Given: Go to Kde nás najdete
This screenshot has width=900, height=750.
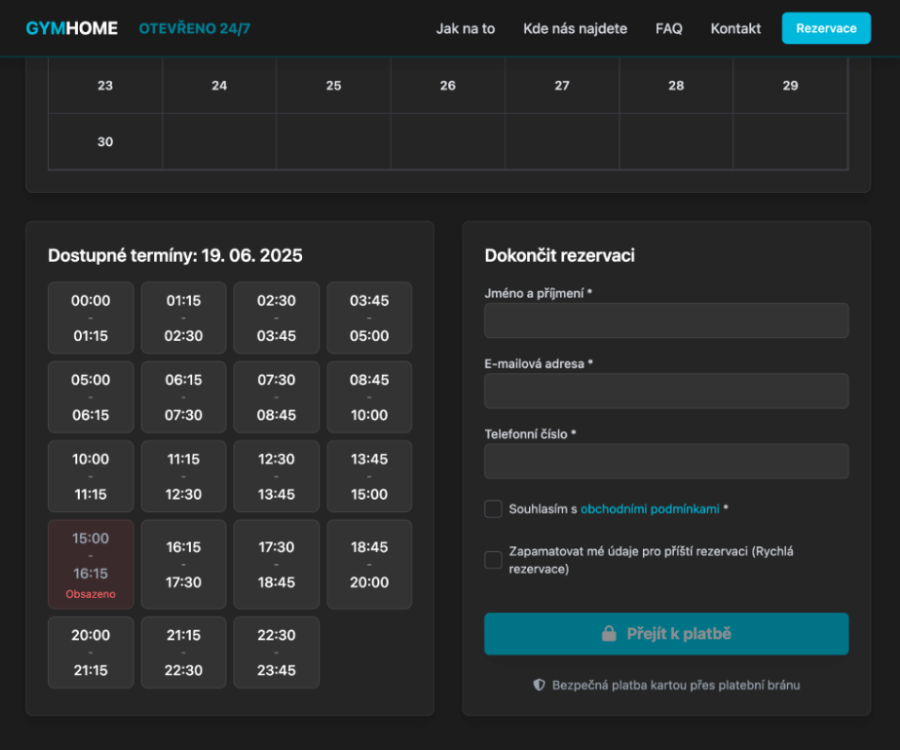Looking at the screenshot, I should pyautogui.click(x=575, y=29).
